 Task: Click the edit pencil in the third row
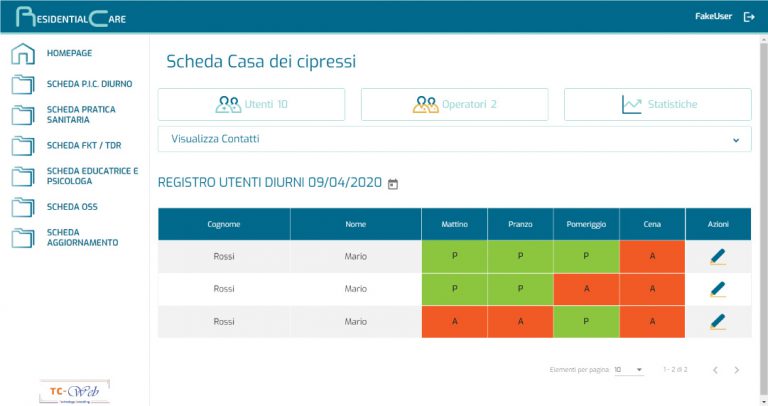(717, 322)
